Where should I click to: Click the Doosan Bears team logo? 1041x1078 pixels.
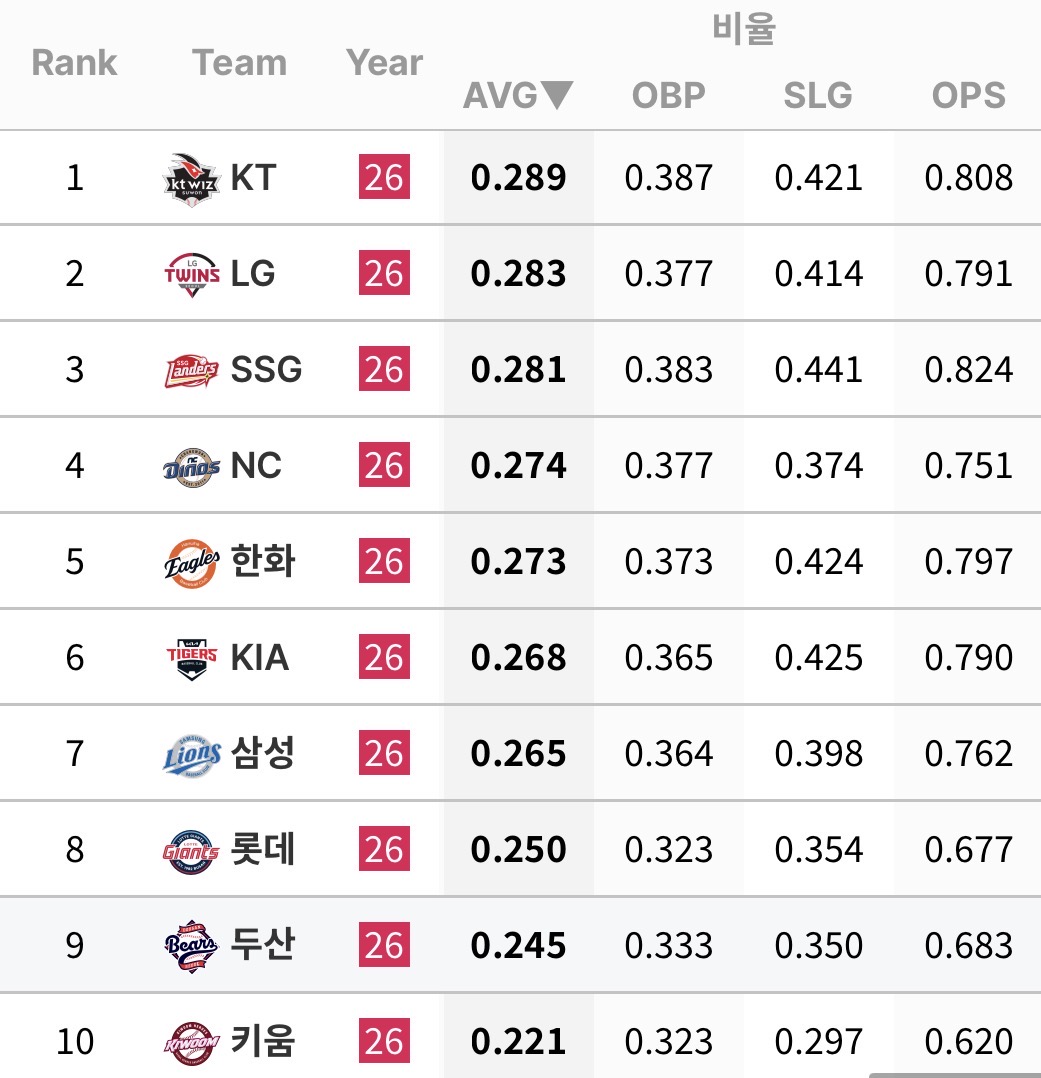pyautogui.click(x=191, y=947)
